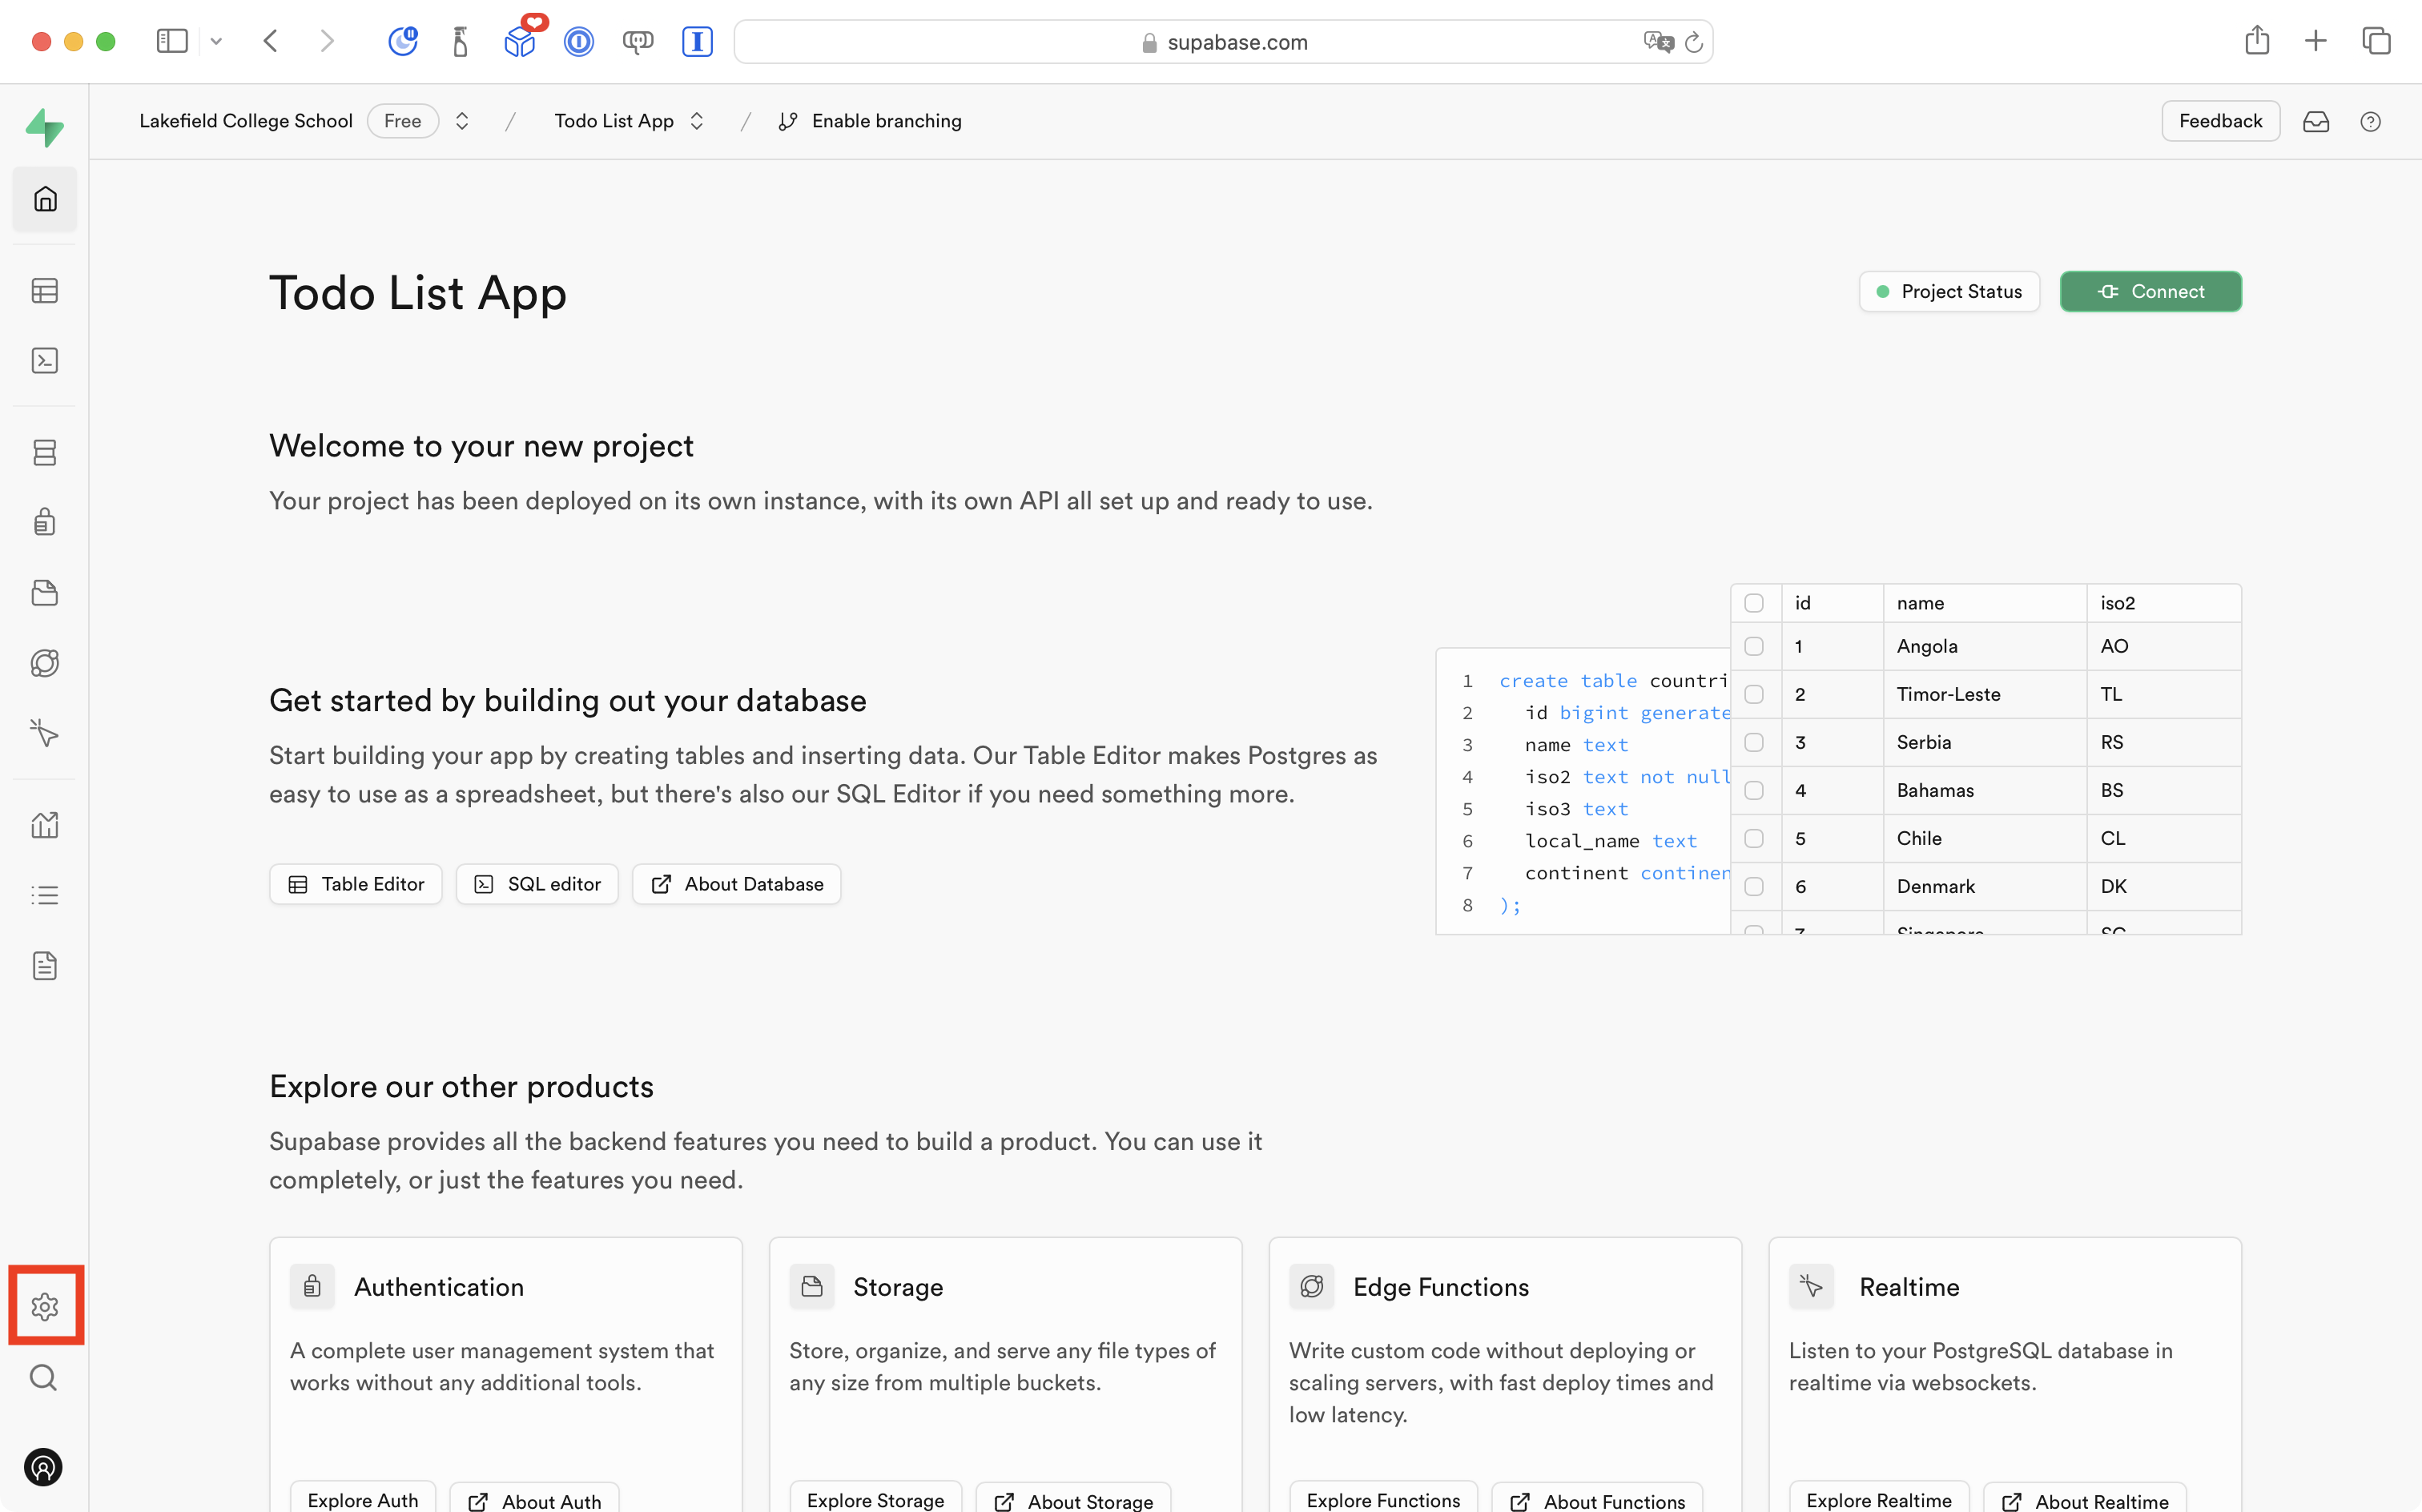The width and height of the screenshot is (2422, 1512).
Task: Open Authentication lock icon in sidebar
Action: (45, 522)
